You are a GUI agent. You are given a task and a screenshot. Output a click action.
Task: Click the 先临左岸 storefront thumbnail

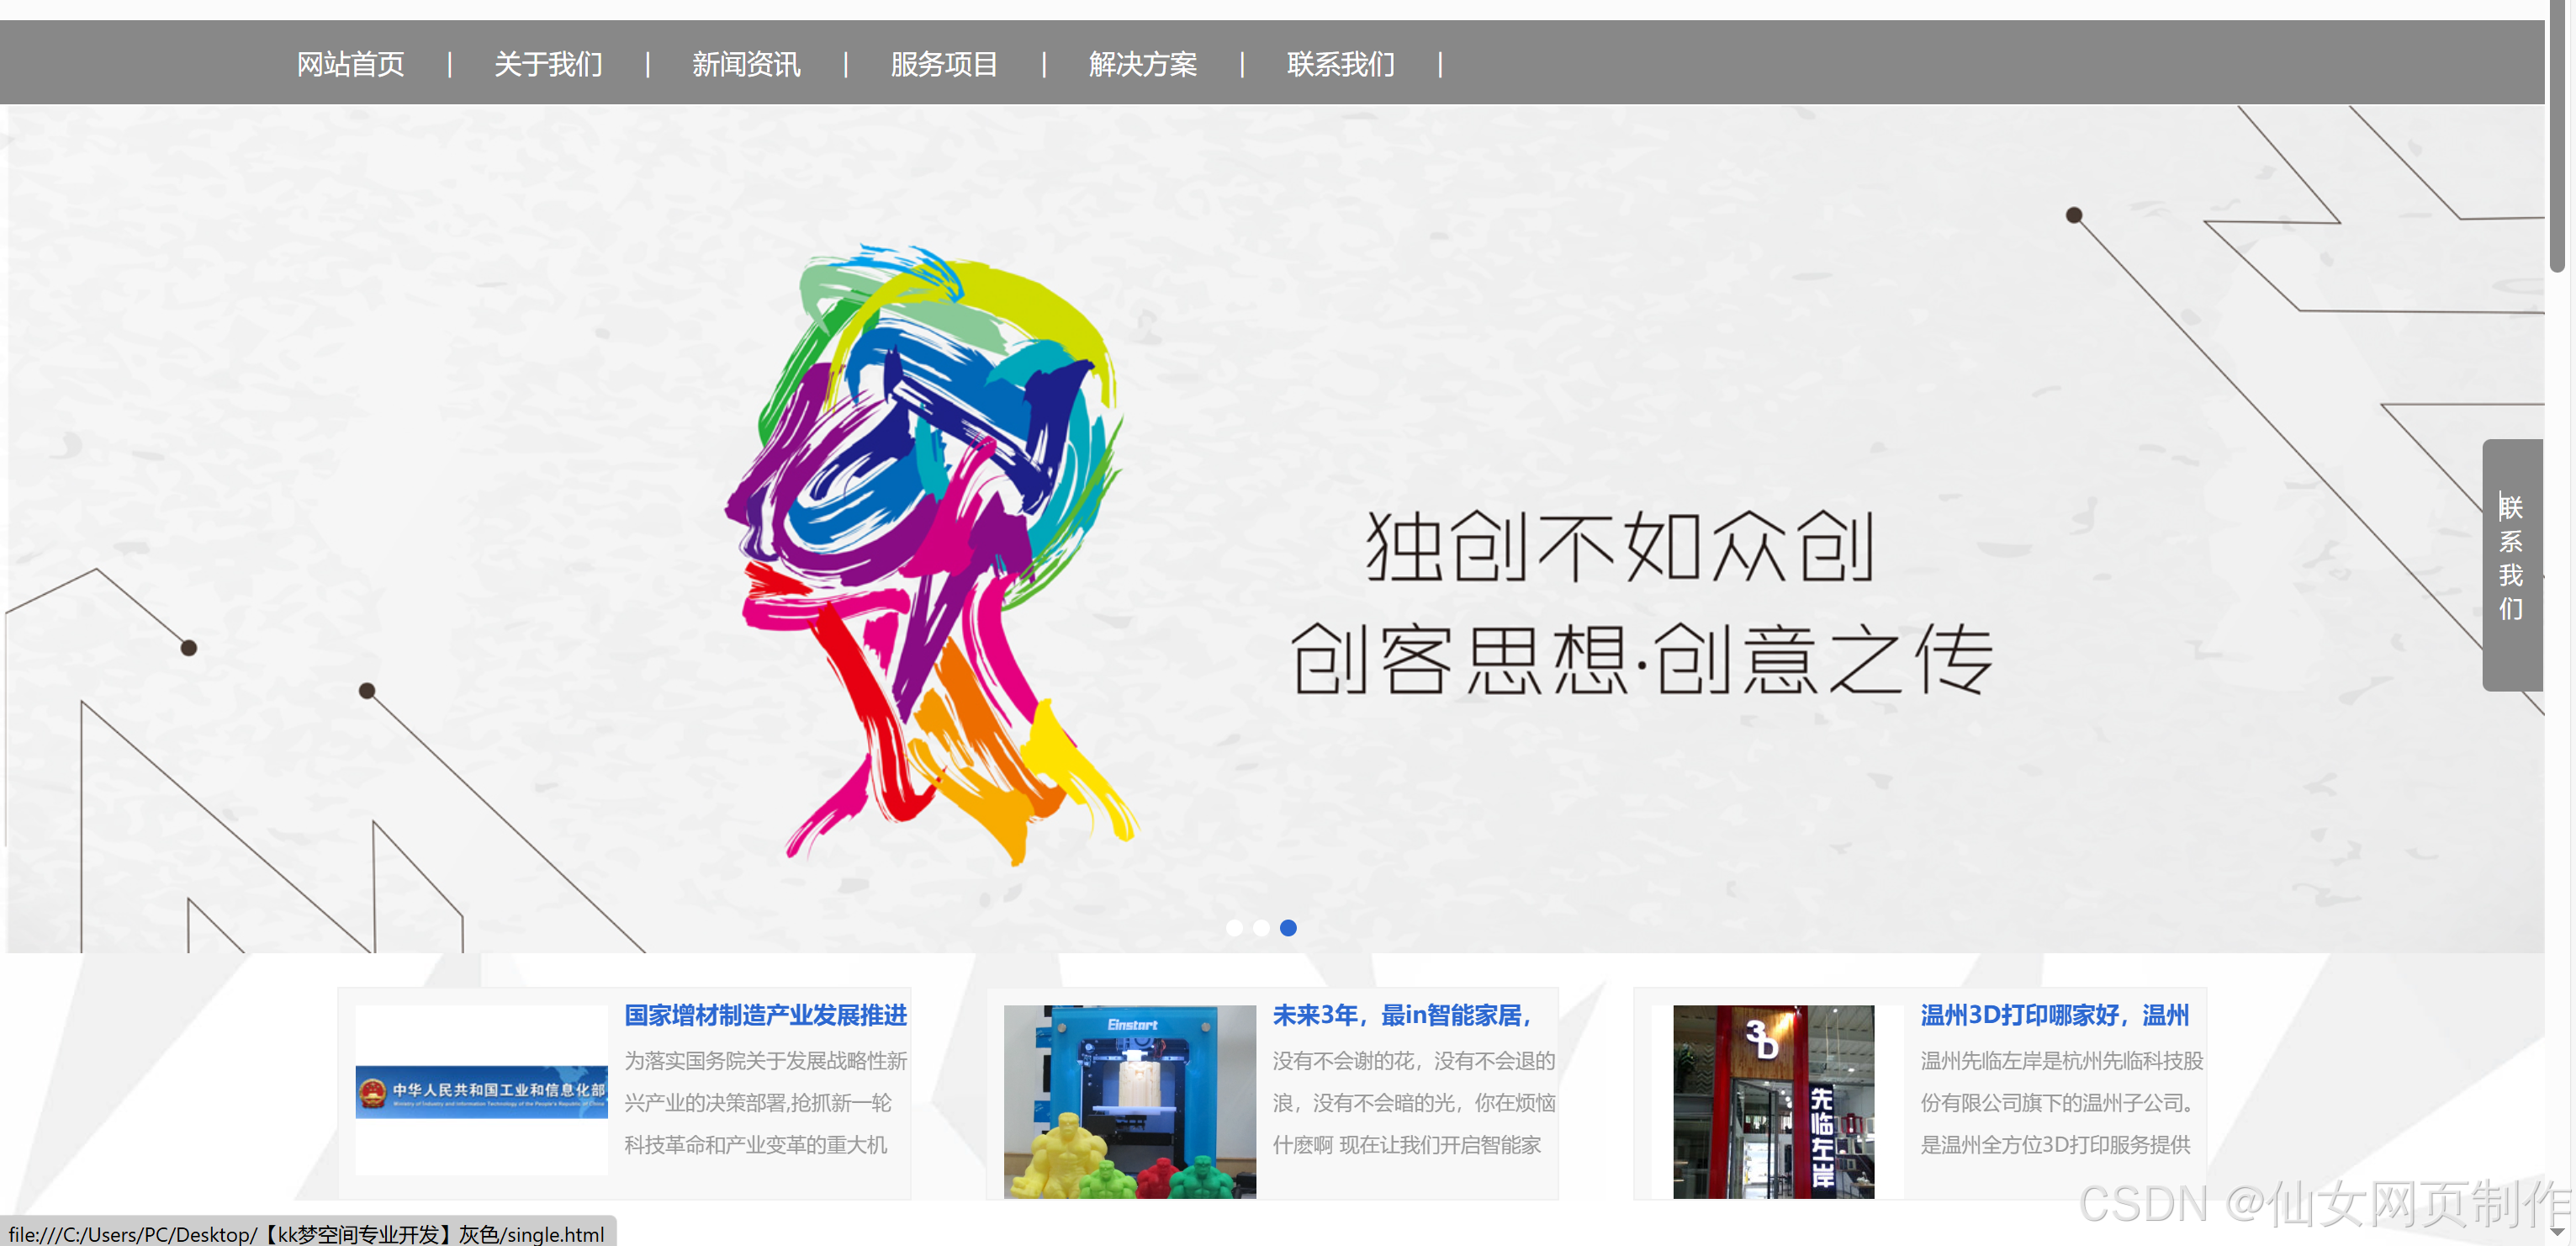1773,1100
